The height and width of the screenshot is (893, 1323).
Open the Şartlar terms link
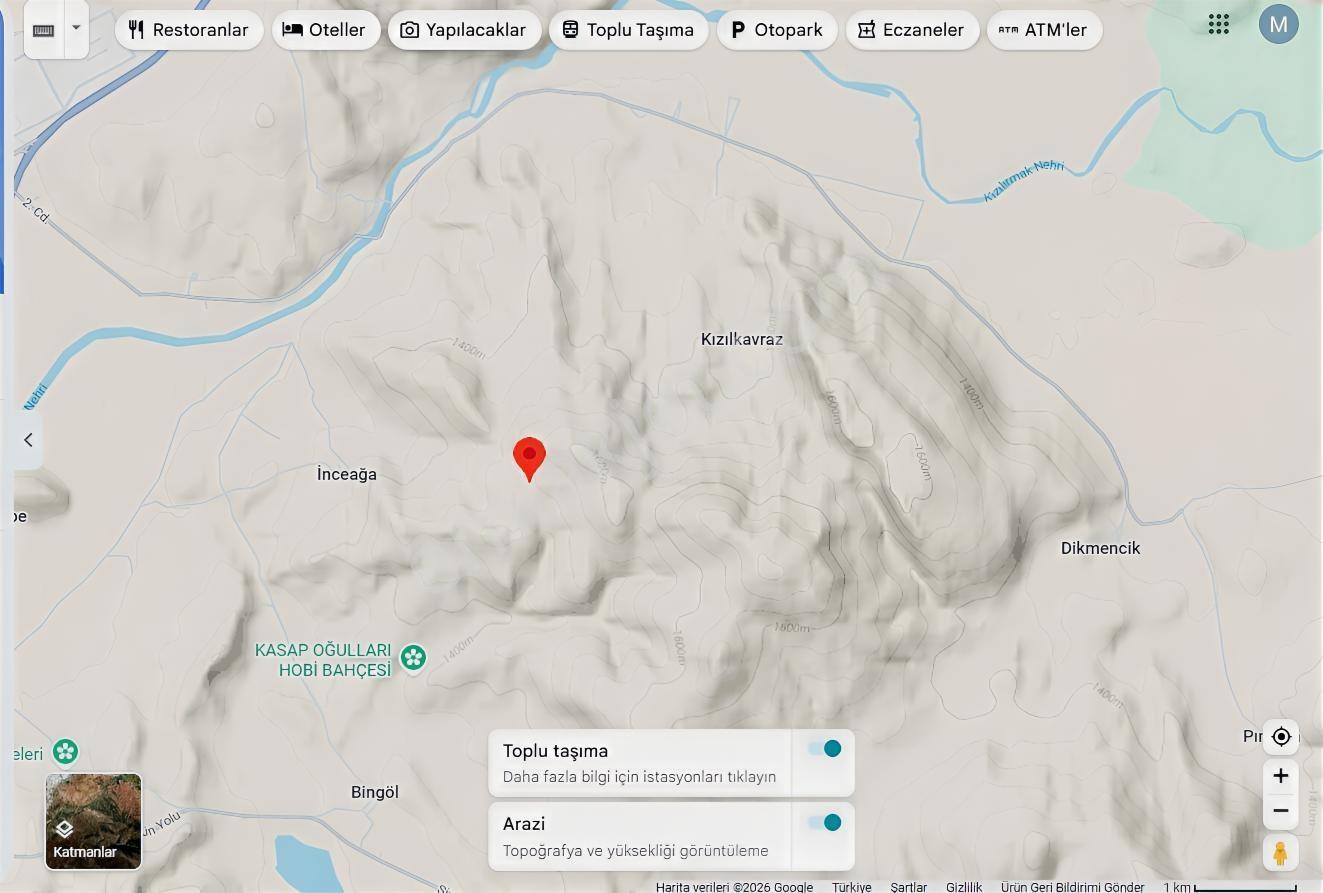909,887
